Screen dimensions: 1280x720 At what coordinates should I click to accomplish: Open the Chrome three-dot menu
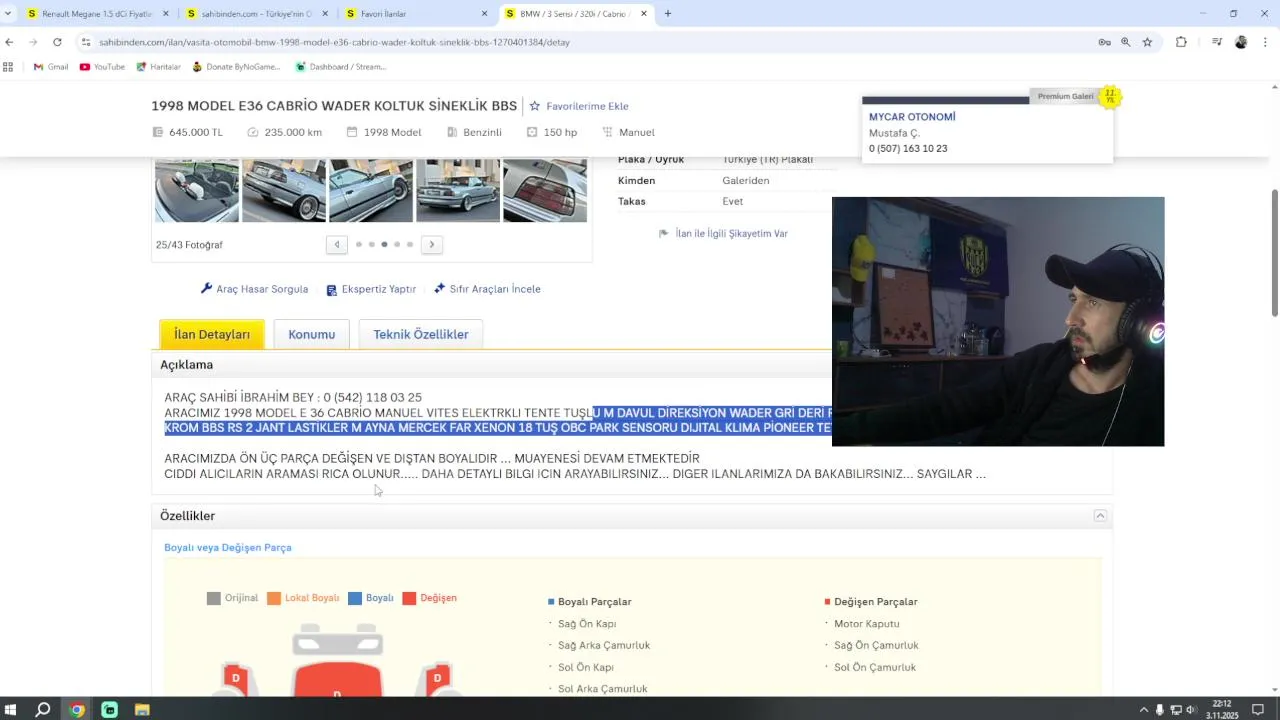pos(1266,42)
